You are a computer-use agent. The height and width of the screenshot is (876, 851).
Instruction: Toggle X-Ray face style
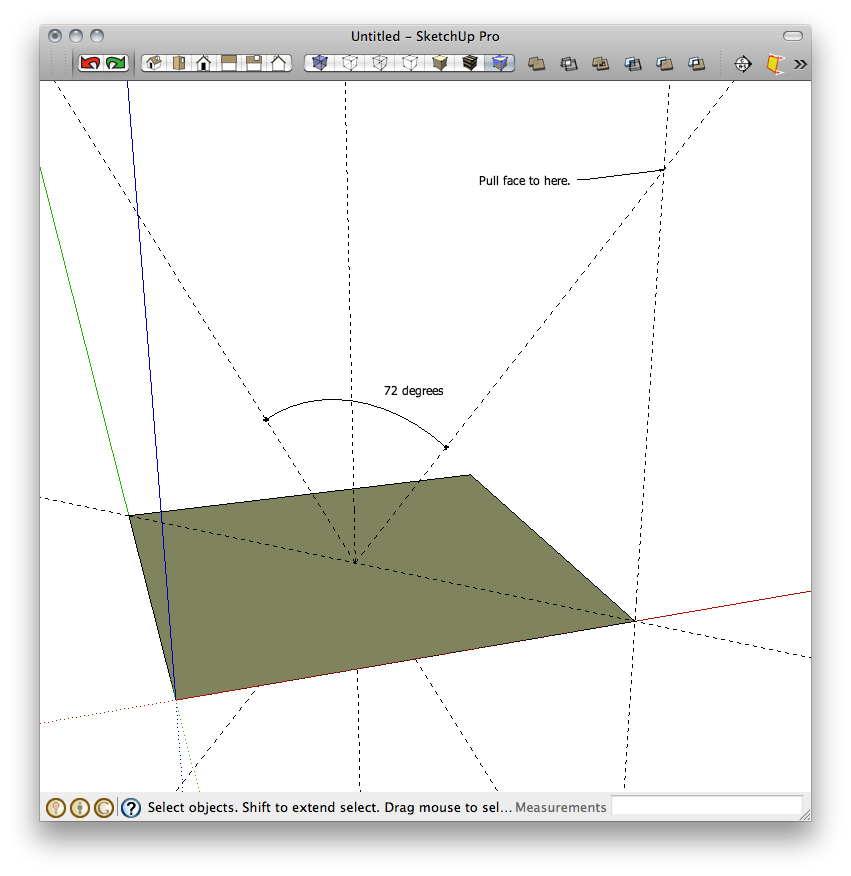click(320, 63)
